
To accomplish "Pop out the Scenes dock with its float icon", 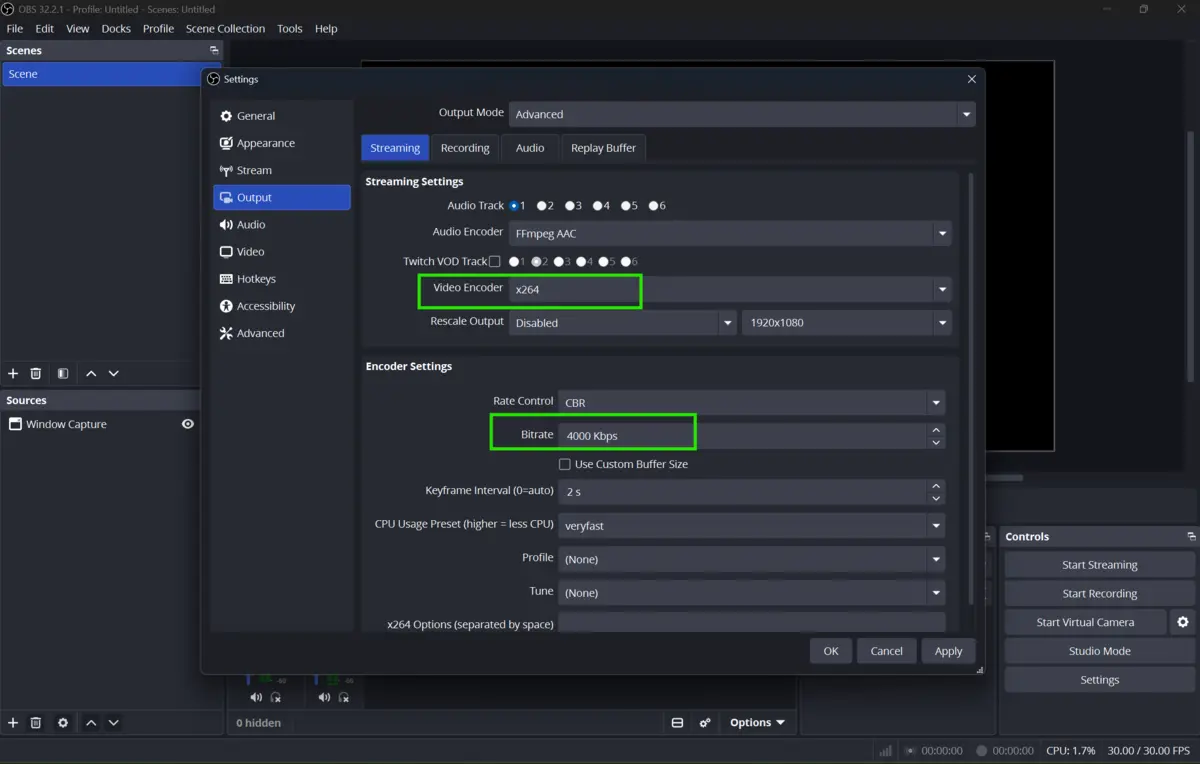I will (214, 50).
